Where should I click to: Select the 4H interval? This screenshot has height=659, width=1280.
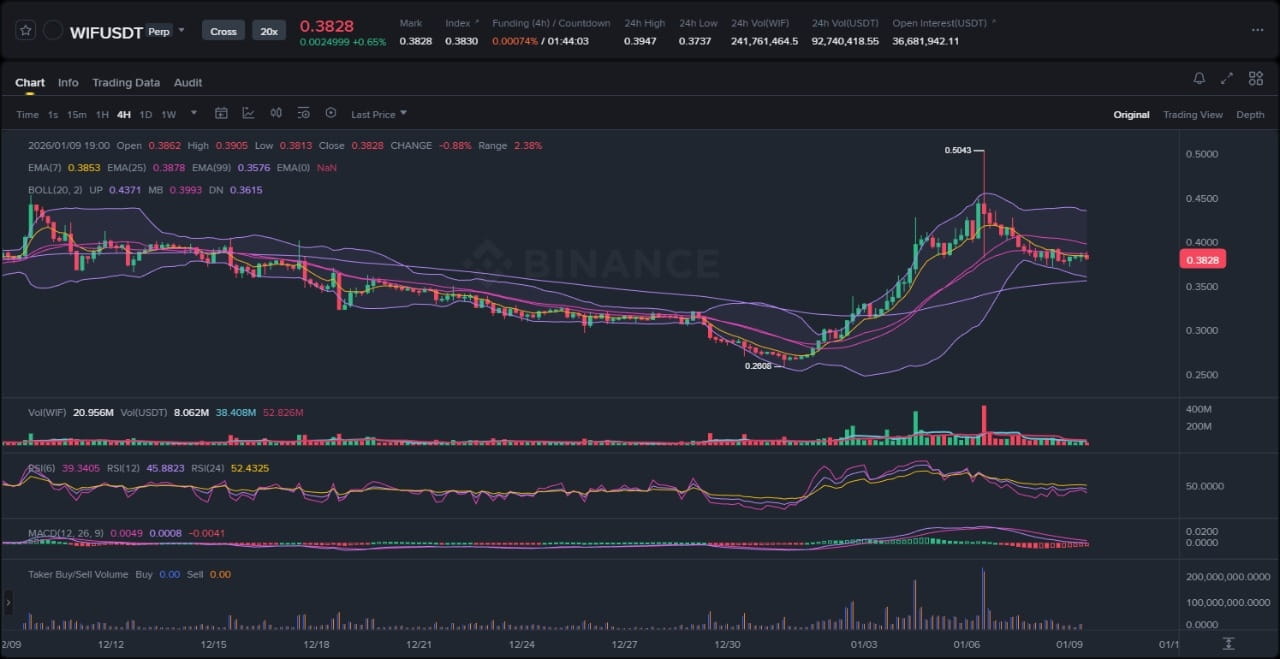click(x=124, y=114)
